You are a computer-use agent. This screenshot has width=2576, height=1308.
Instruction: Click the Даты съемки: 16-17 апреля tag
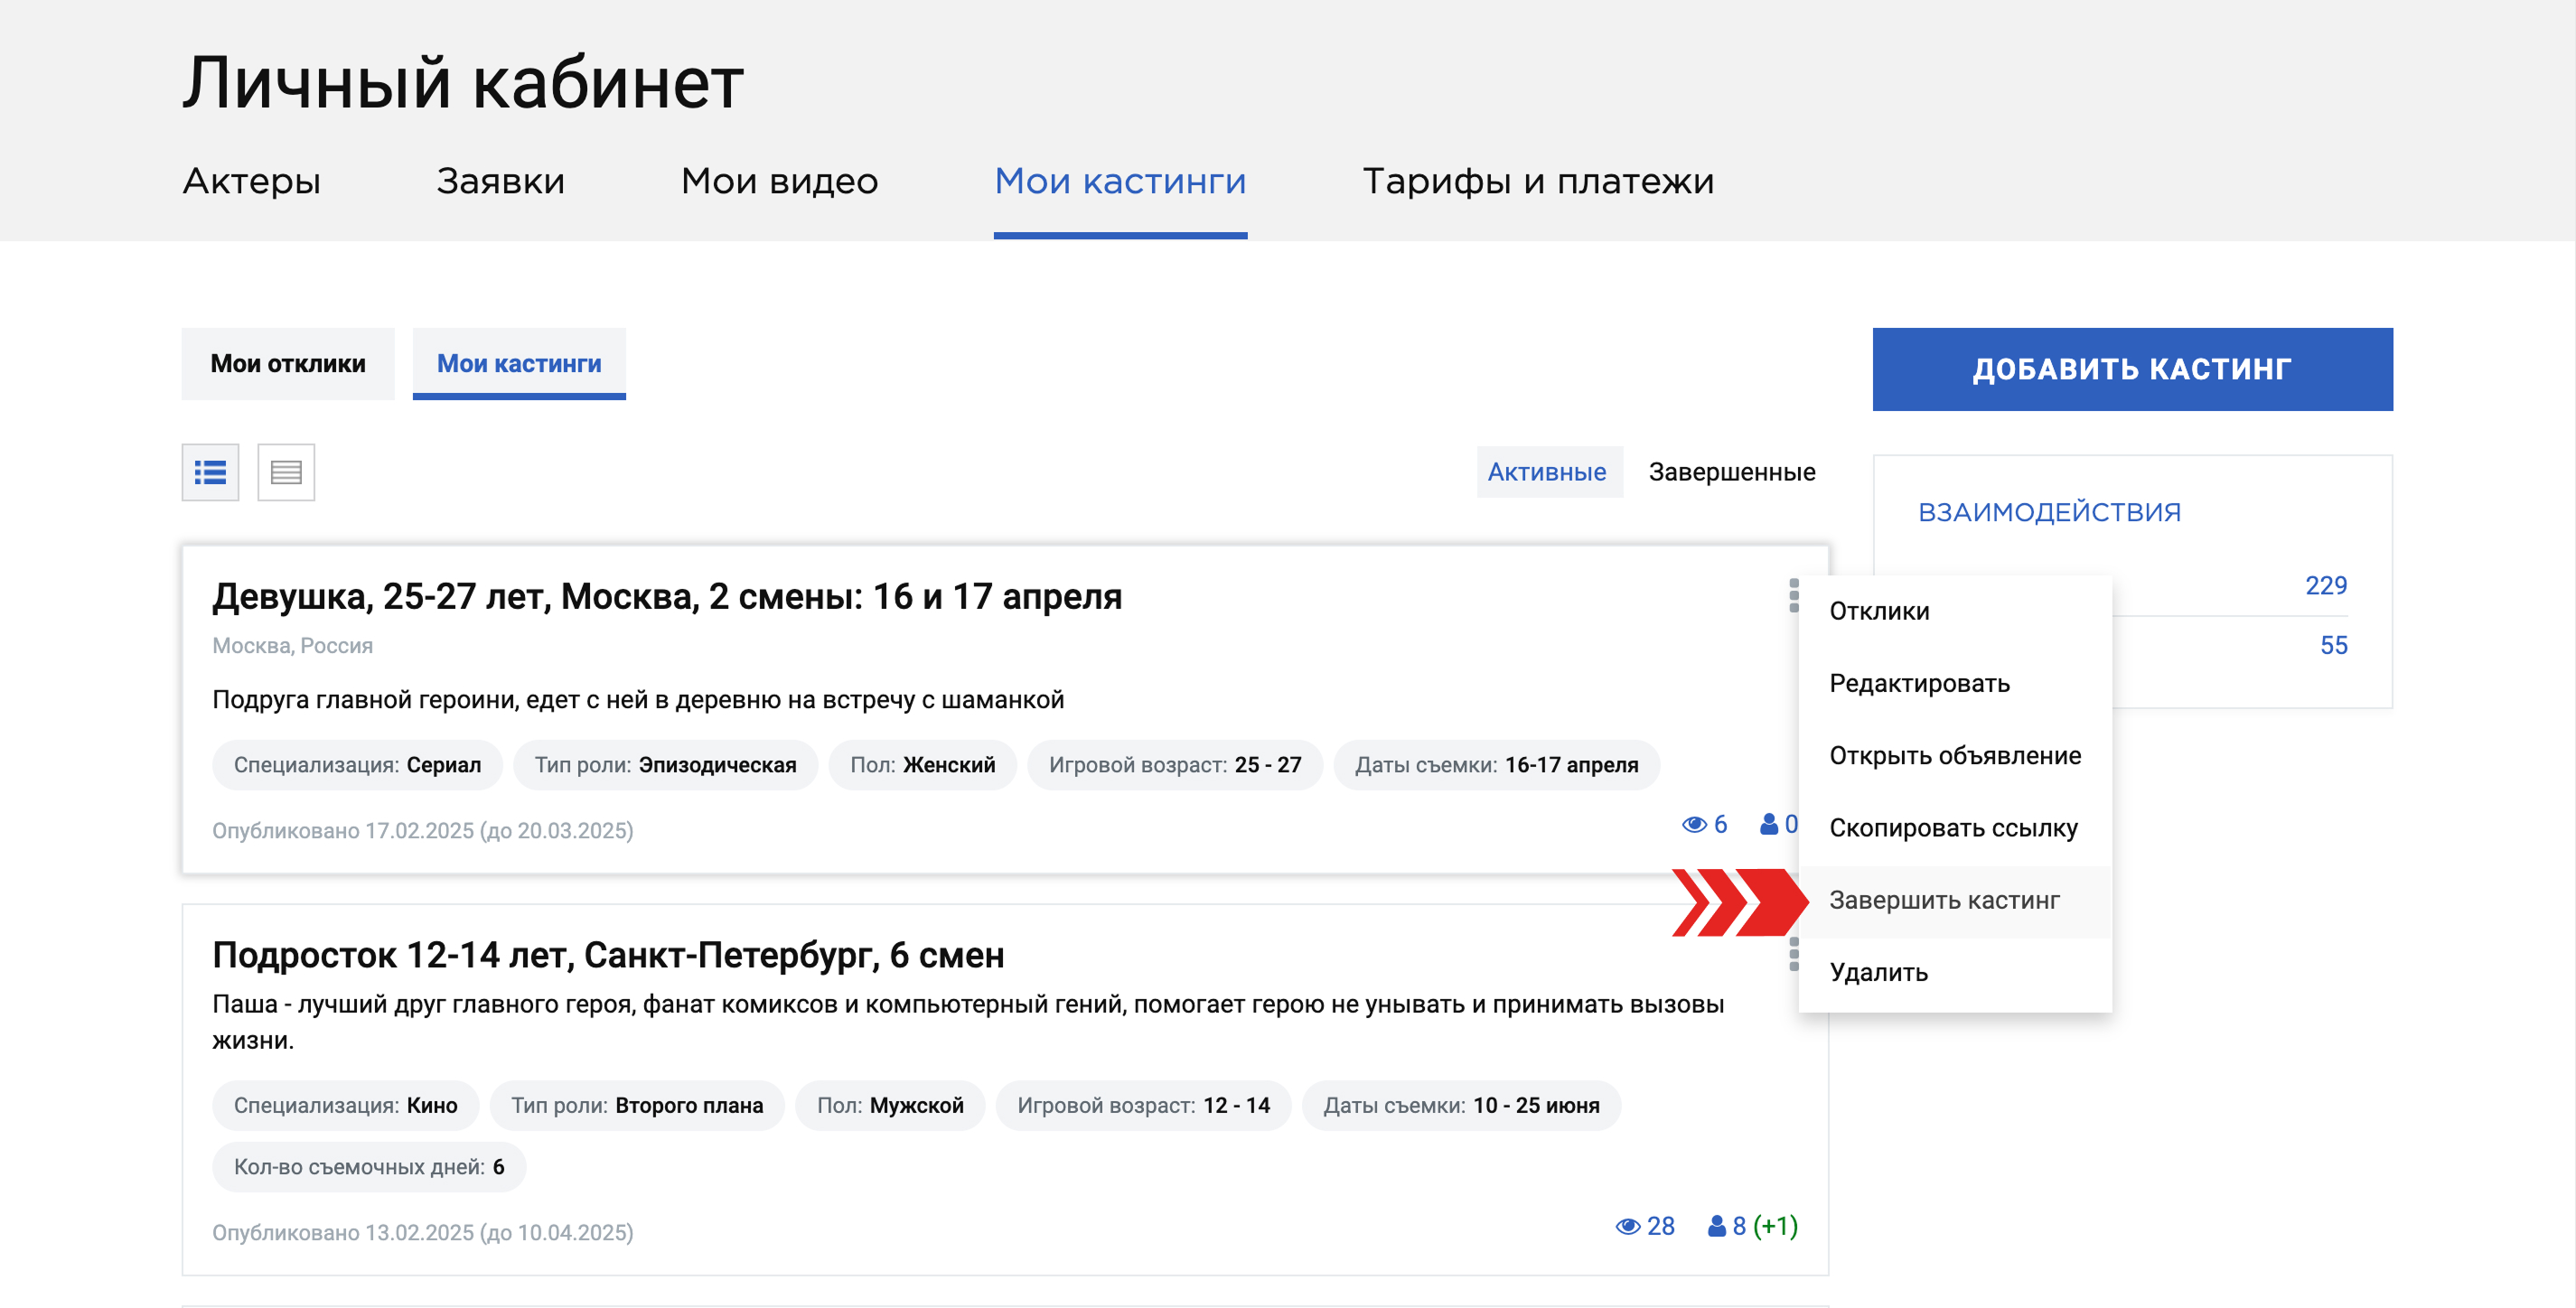1496,765
